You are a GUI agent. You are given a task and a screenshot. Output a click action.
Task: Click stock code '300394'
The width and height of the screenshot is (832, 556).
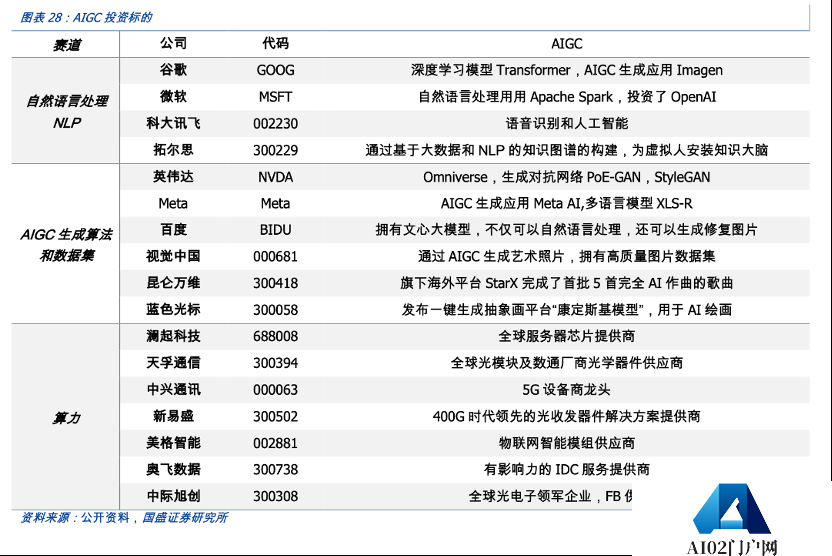pos(275,363)
